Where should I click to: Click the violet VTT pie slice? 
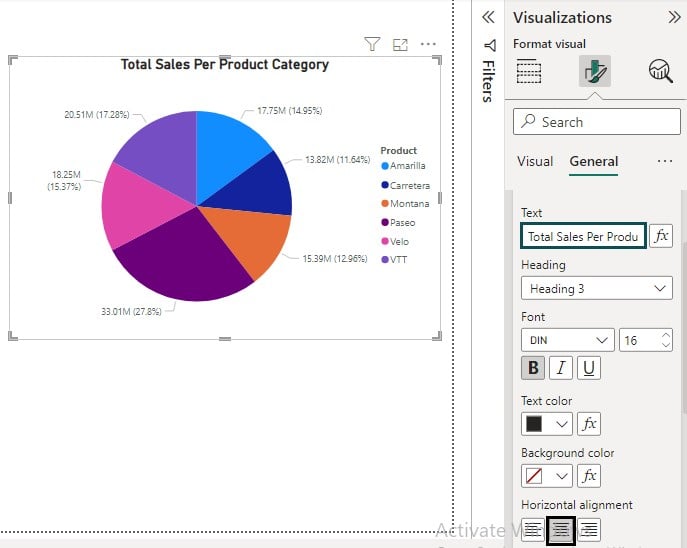point(164,153)
